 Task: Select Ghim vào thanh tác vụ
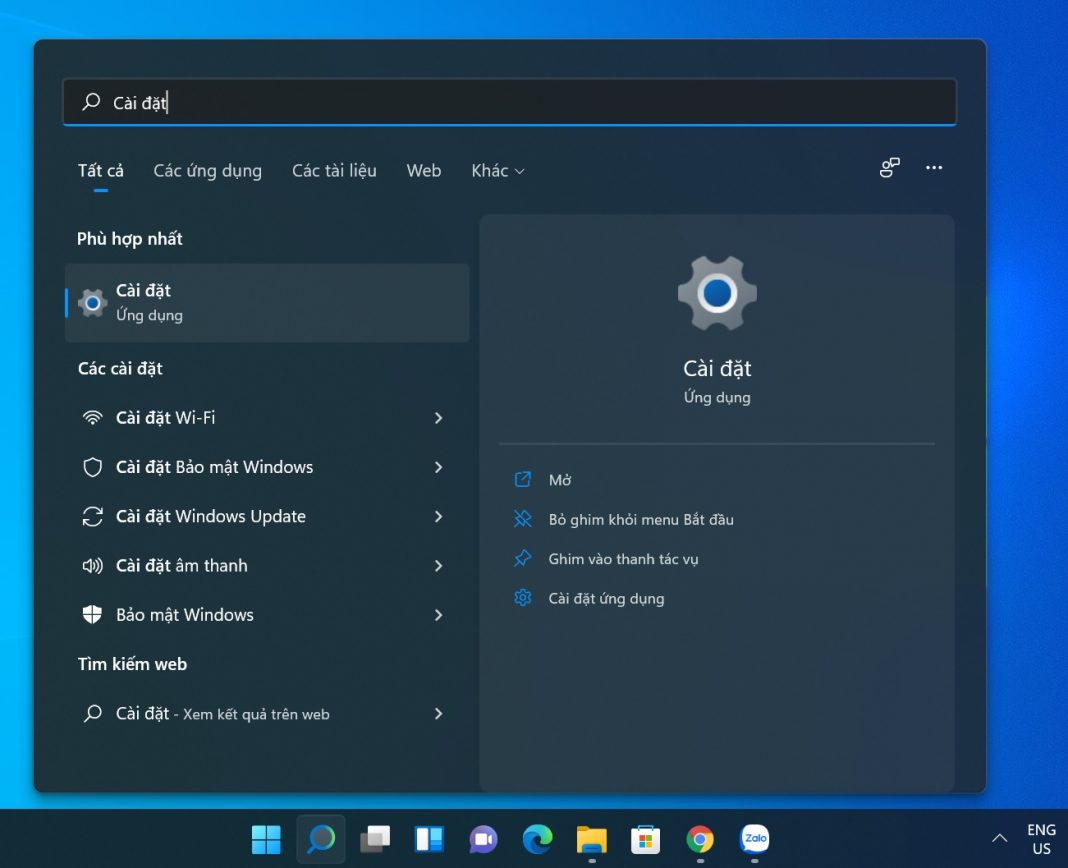[623, 559]
